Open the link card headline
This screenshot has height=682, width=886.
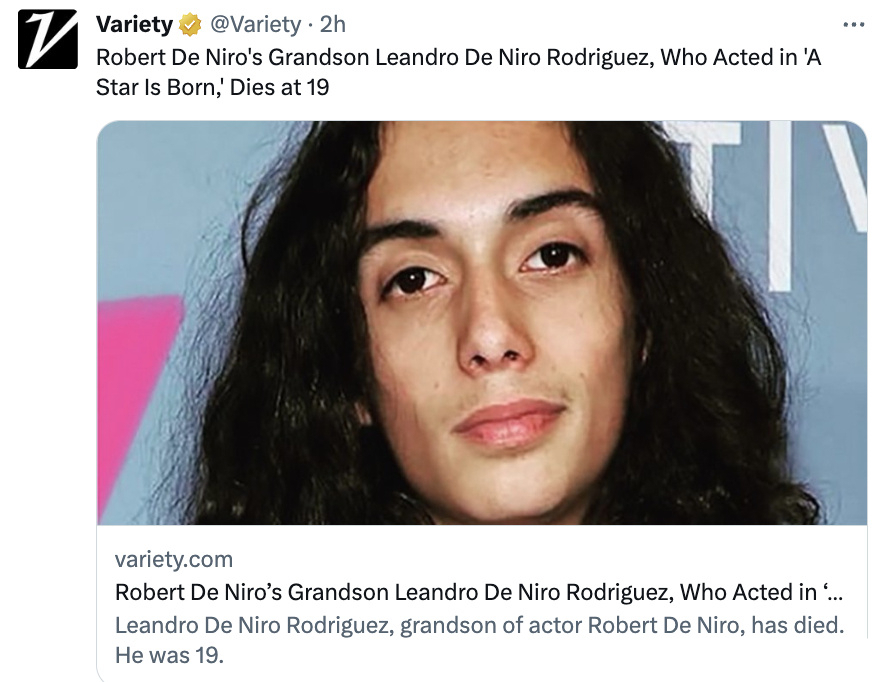(465, 592)
